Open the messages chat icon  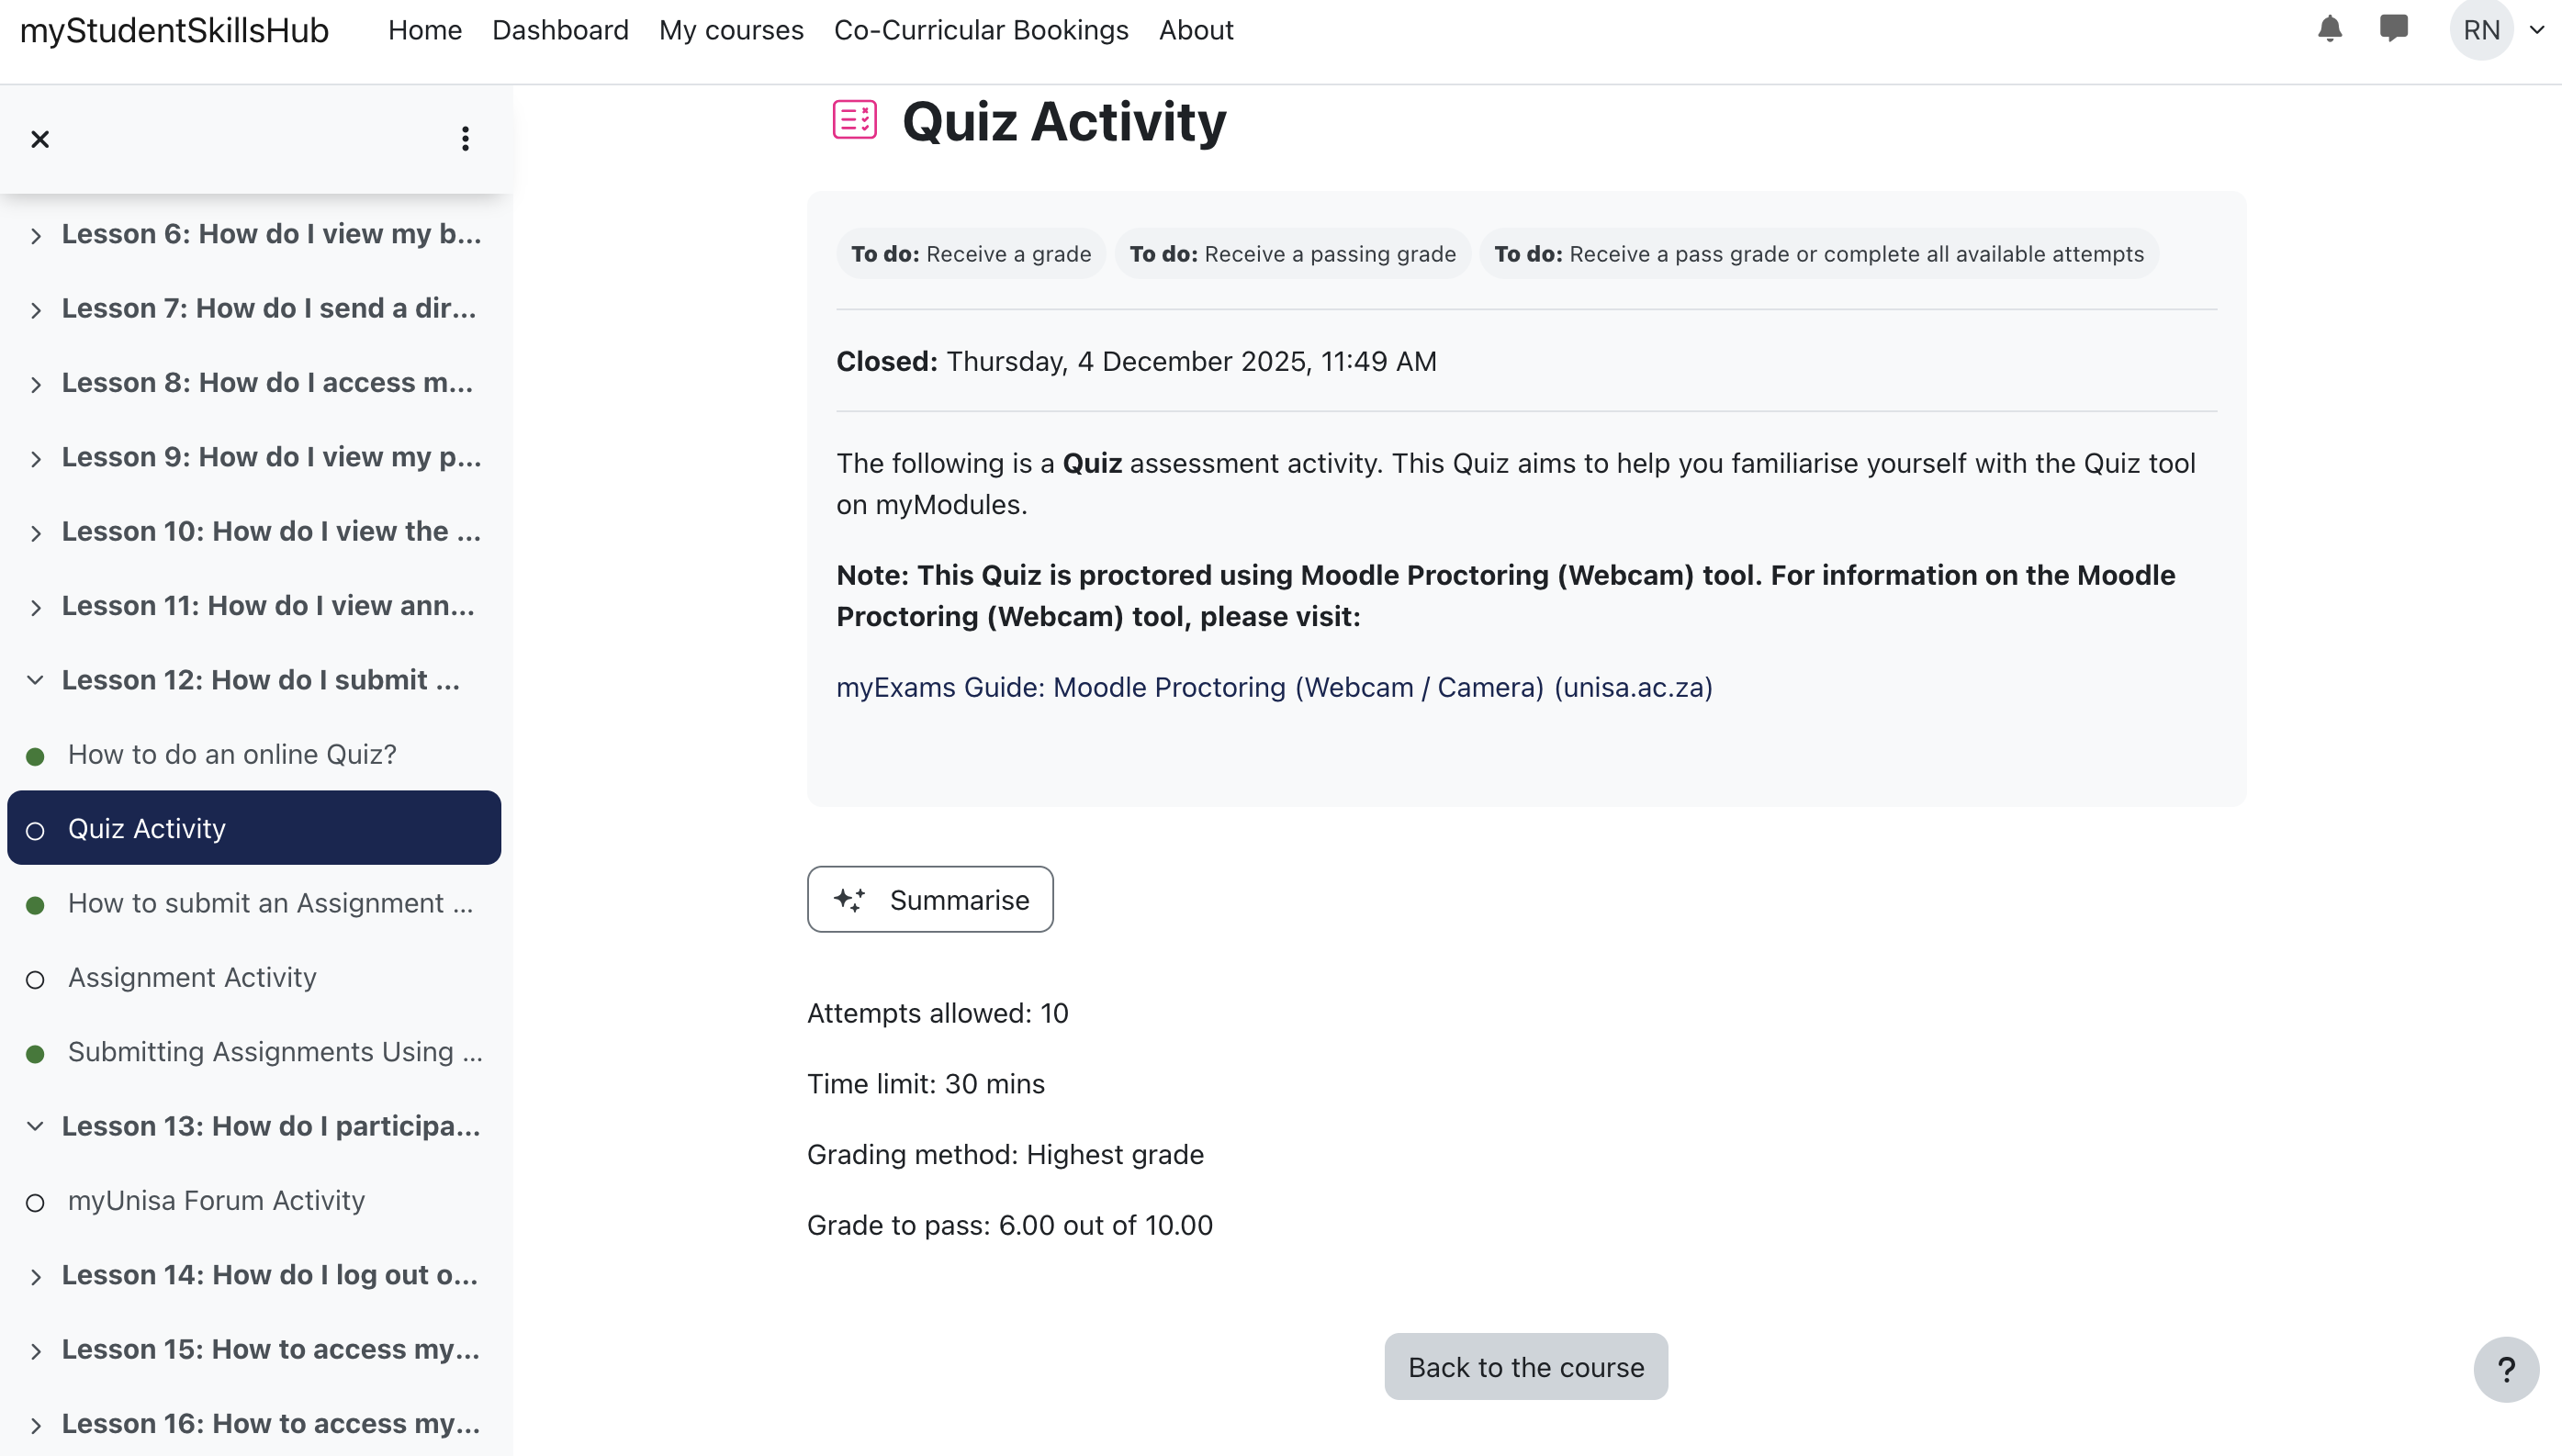2395,29
